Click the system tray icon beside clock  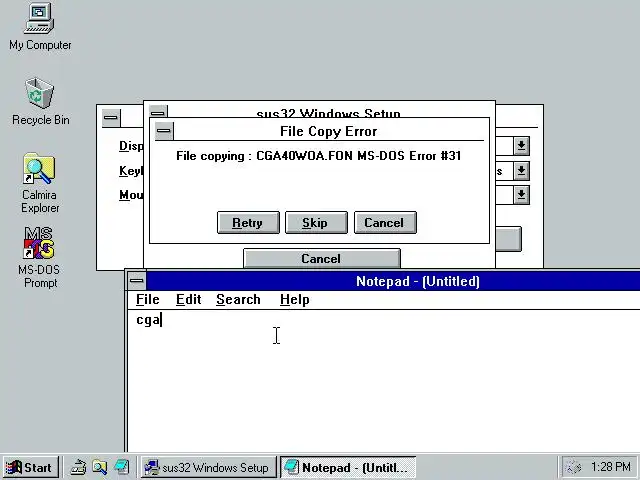573,467
